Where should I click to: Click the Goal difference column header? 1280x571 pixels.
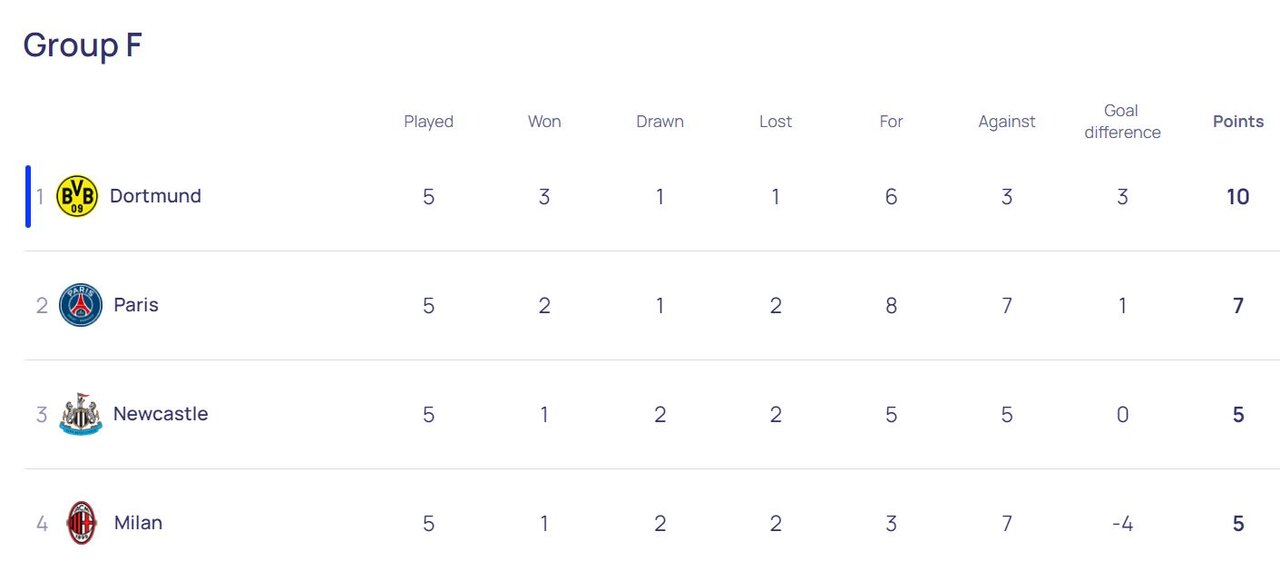point(1122,122)
